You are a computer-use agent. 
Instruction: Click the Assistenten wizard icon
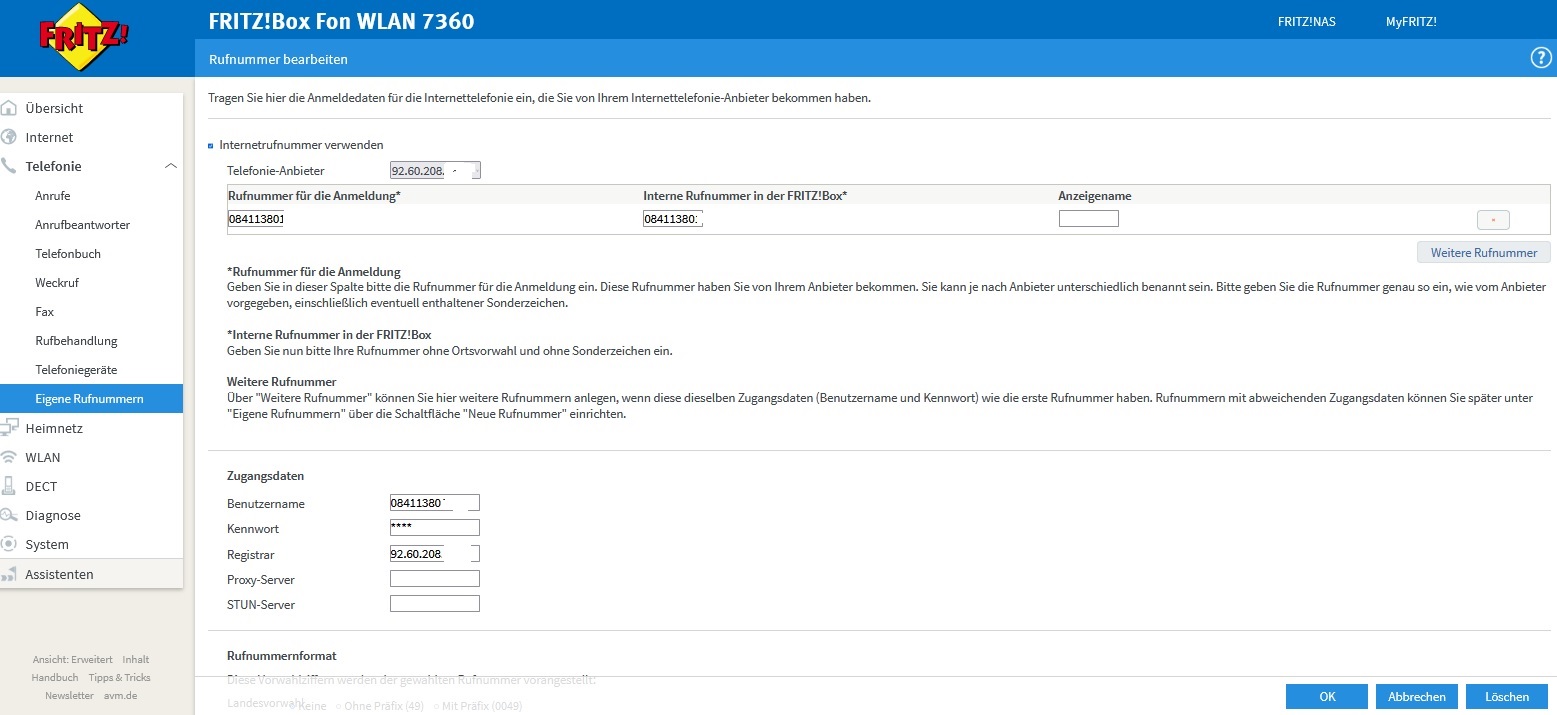tap(10, 574)
